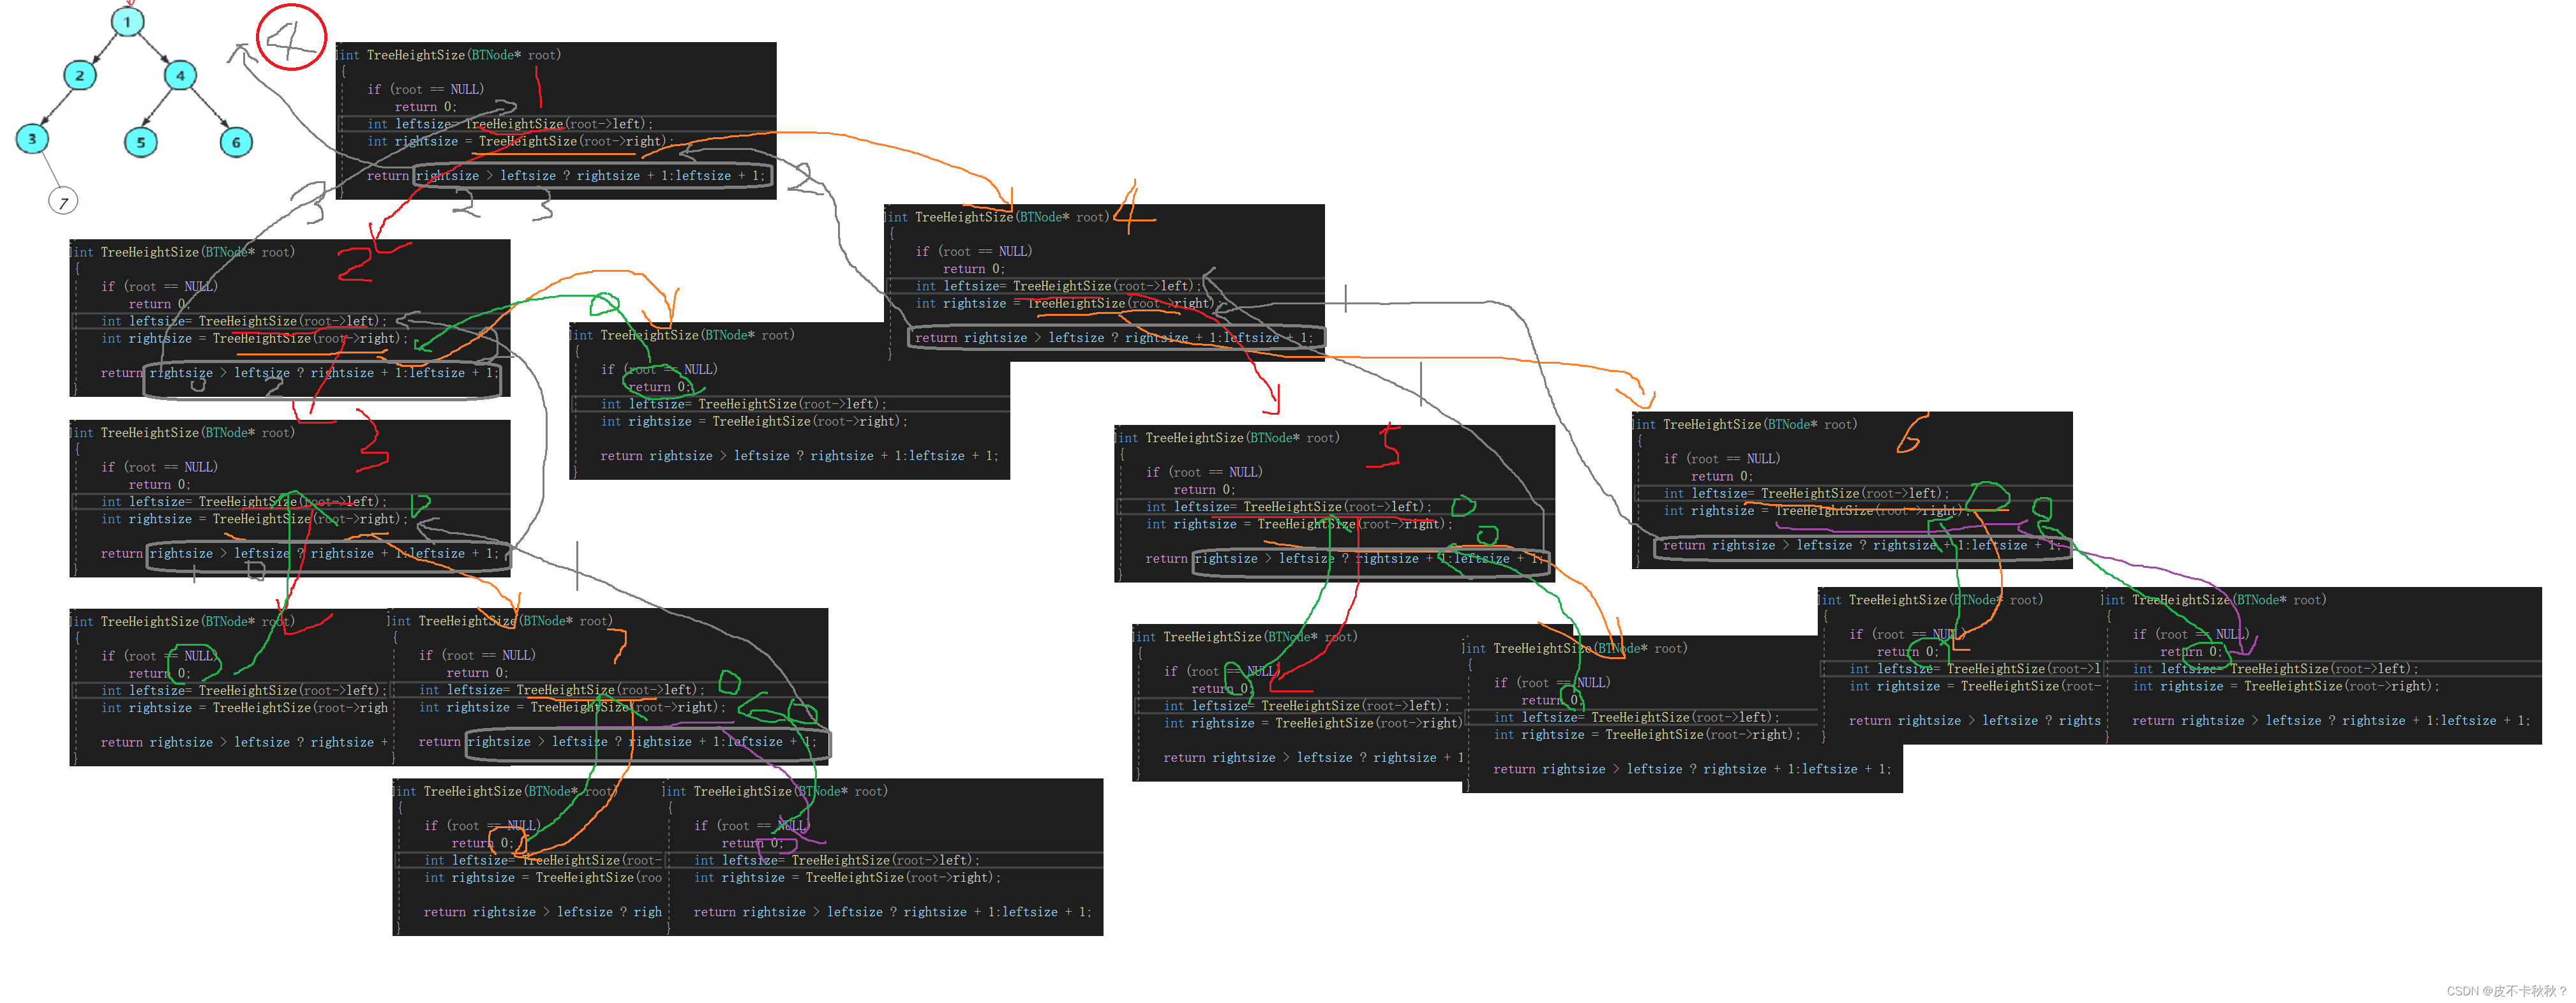Click leaf node 6 of the tree
Screen dimensions: 2576x1003
point(236,142)
